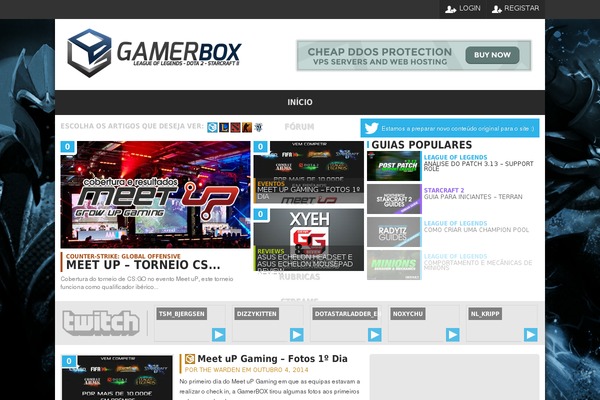
Task: Open the Asus Echelon headset review tile
Action: tap(309, 240)
